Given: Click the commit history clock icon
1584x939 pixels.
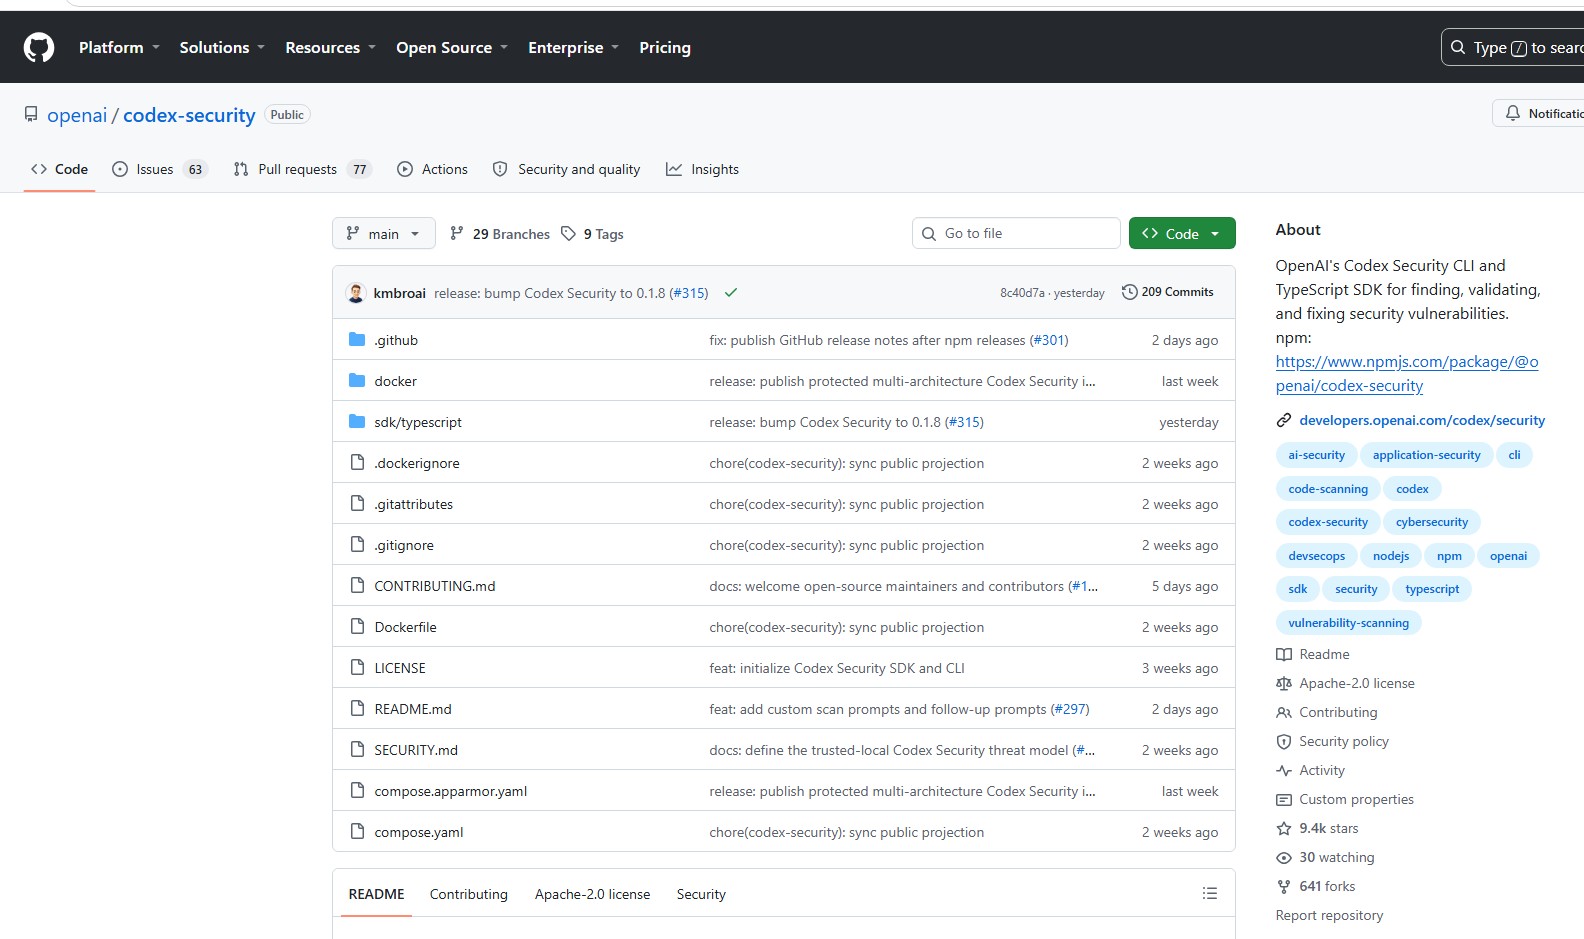Looking at the screenshot, I should (x=1129, y=292).
